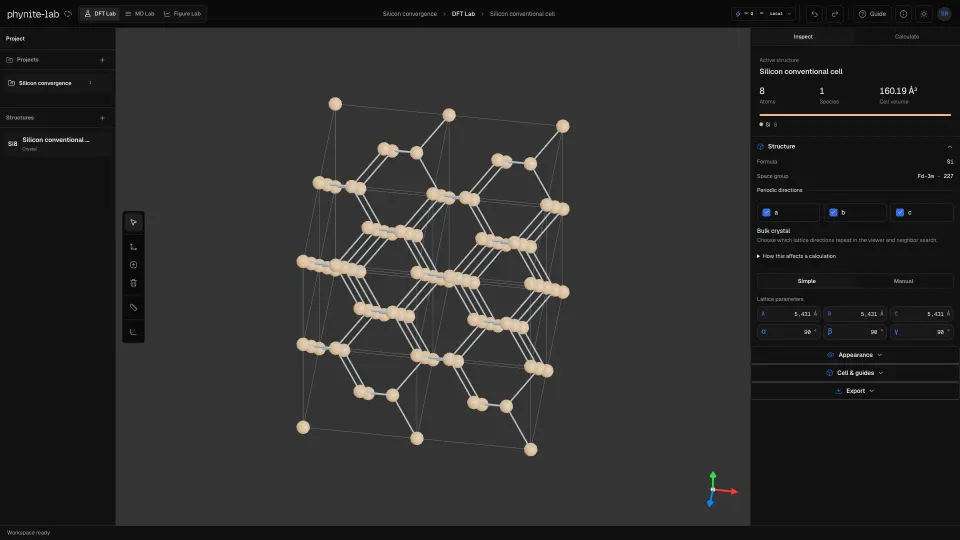Screen dimensions: 960x540
Task: Click the 'Workspace ready' status text
Action: pyautogui.click(x=28, y=533)
